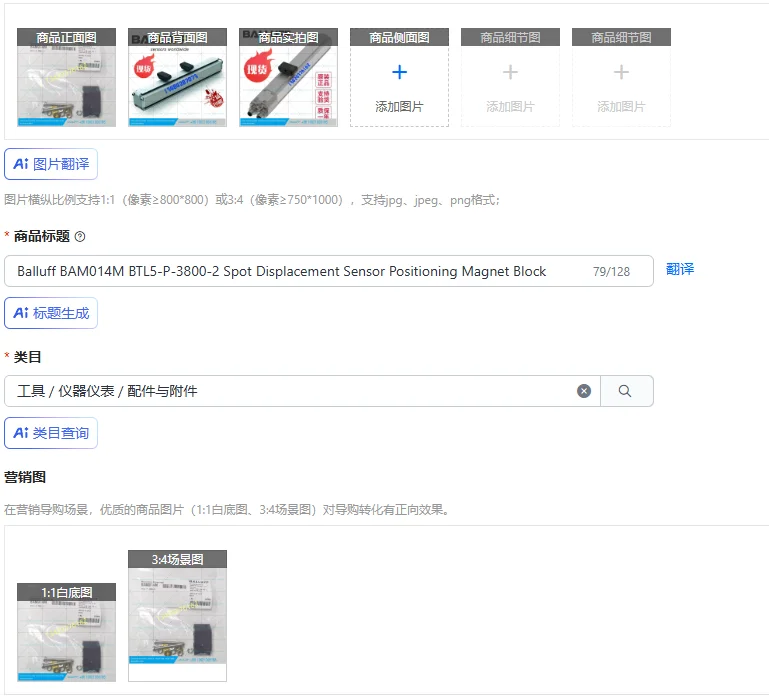This screenshot has height=697, width=769.
Task: Open the 3:4场景图 marketing thumbnail
Action: click(x=178, y=616)
